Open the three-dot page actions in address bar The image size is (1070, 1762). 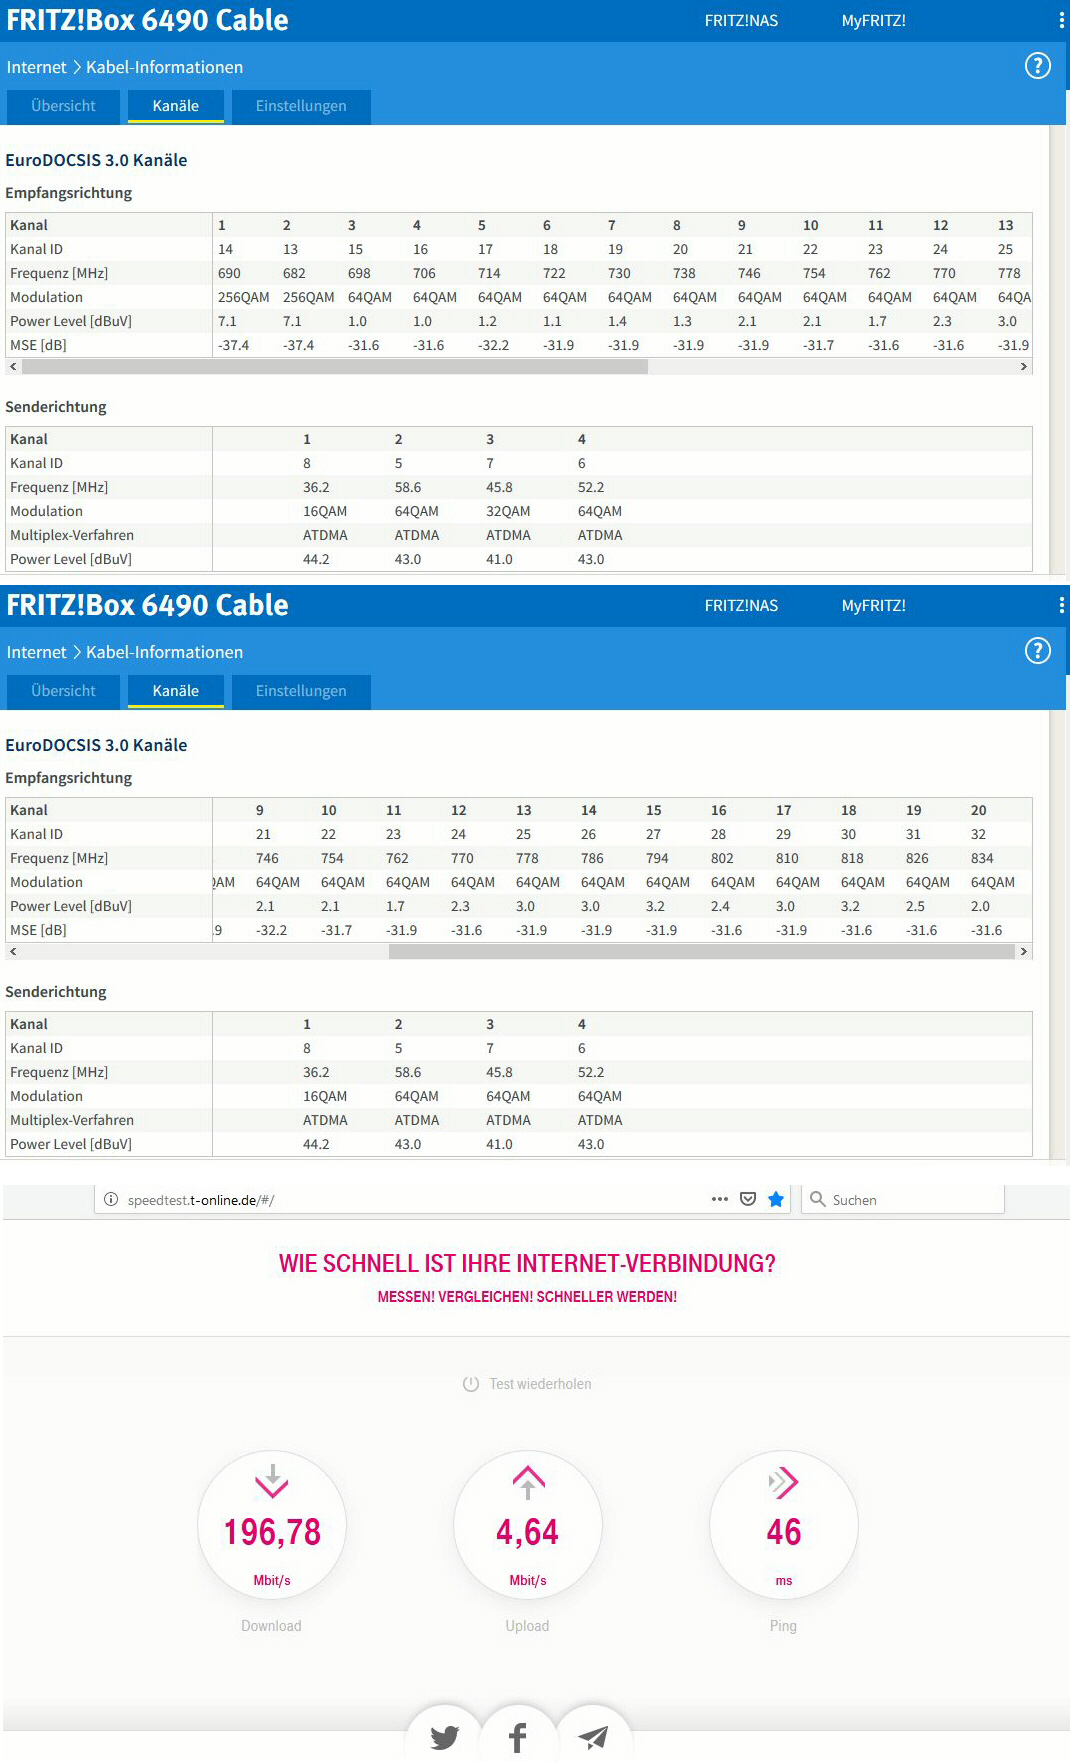(x=720, y=1199)
